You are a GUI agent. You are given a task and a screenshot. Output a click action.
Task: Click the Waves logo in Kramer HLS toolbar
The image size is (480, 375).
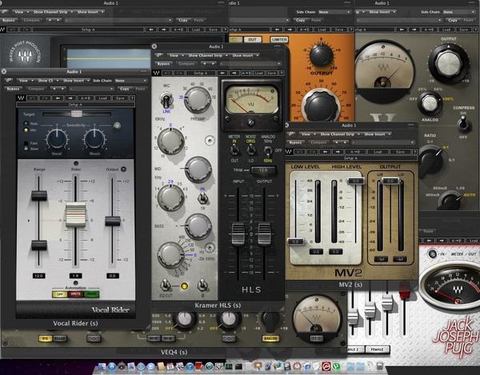(x=156, y=73)
